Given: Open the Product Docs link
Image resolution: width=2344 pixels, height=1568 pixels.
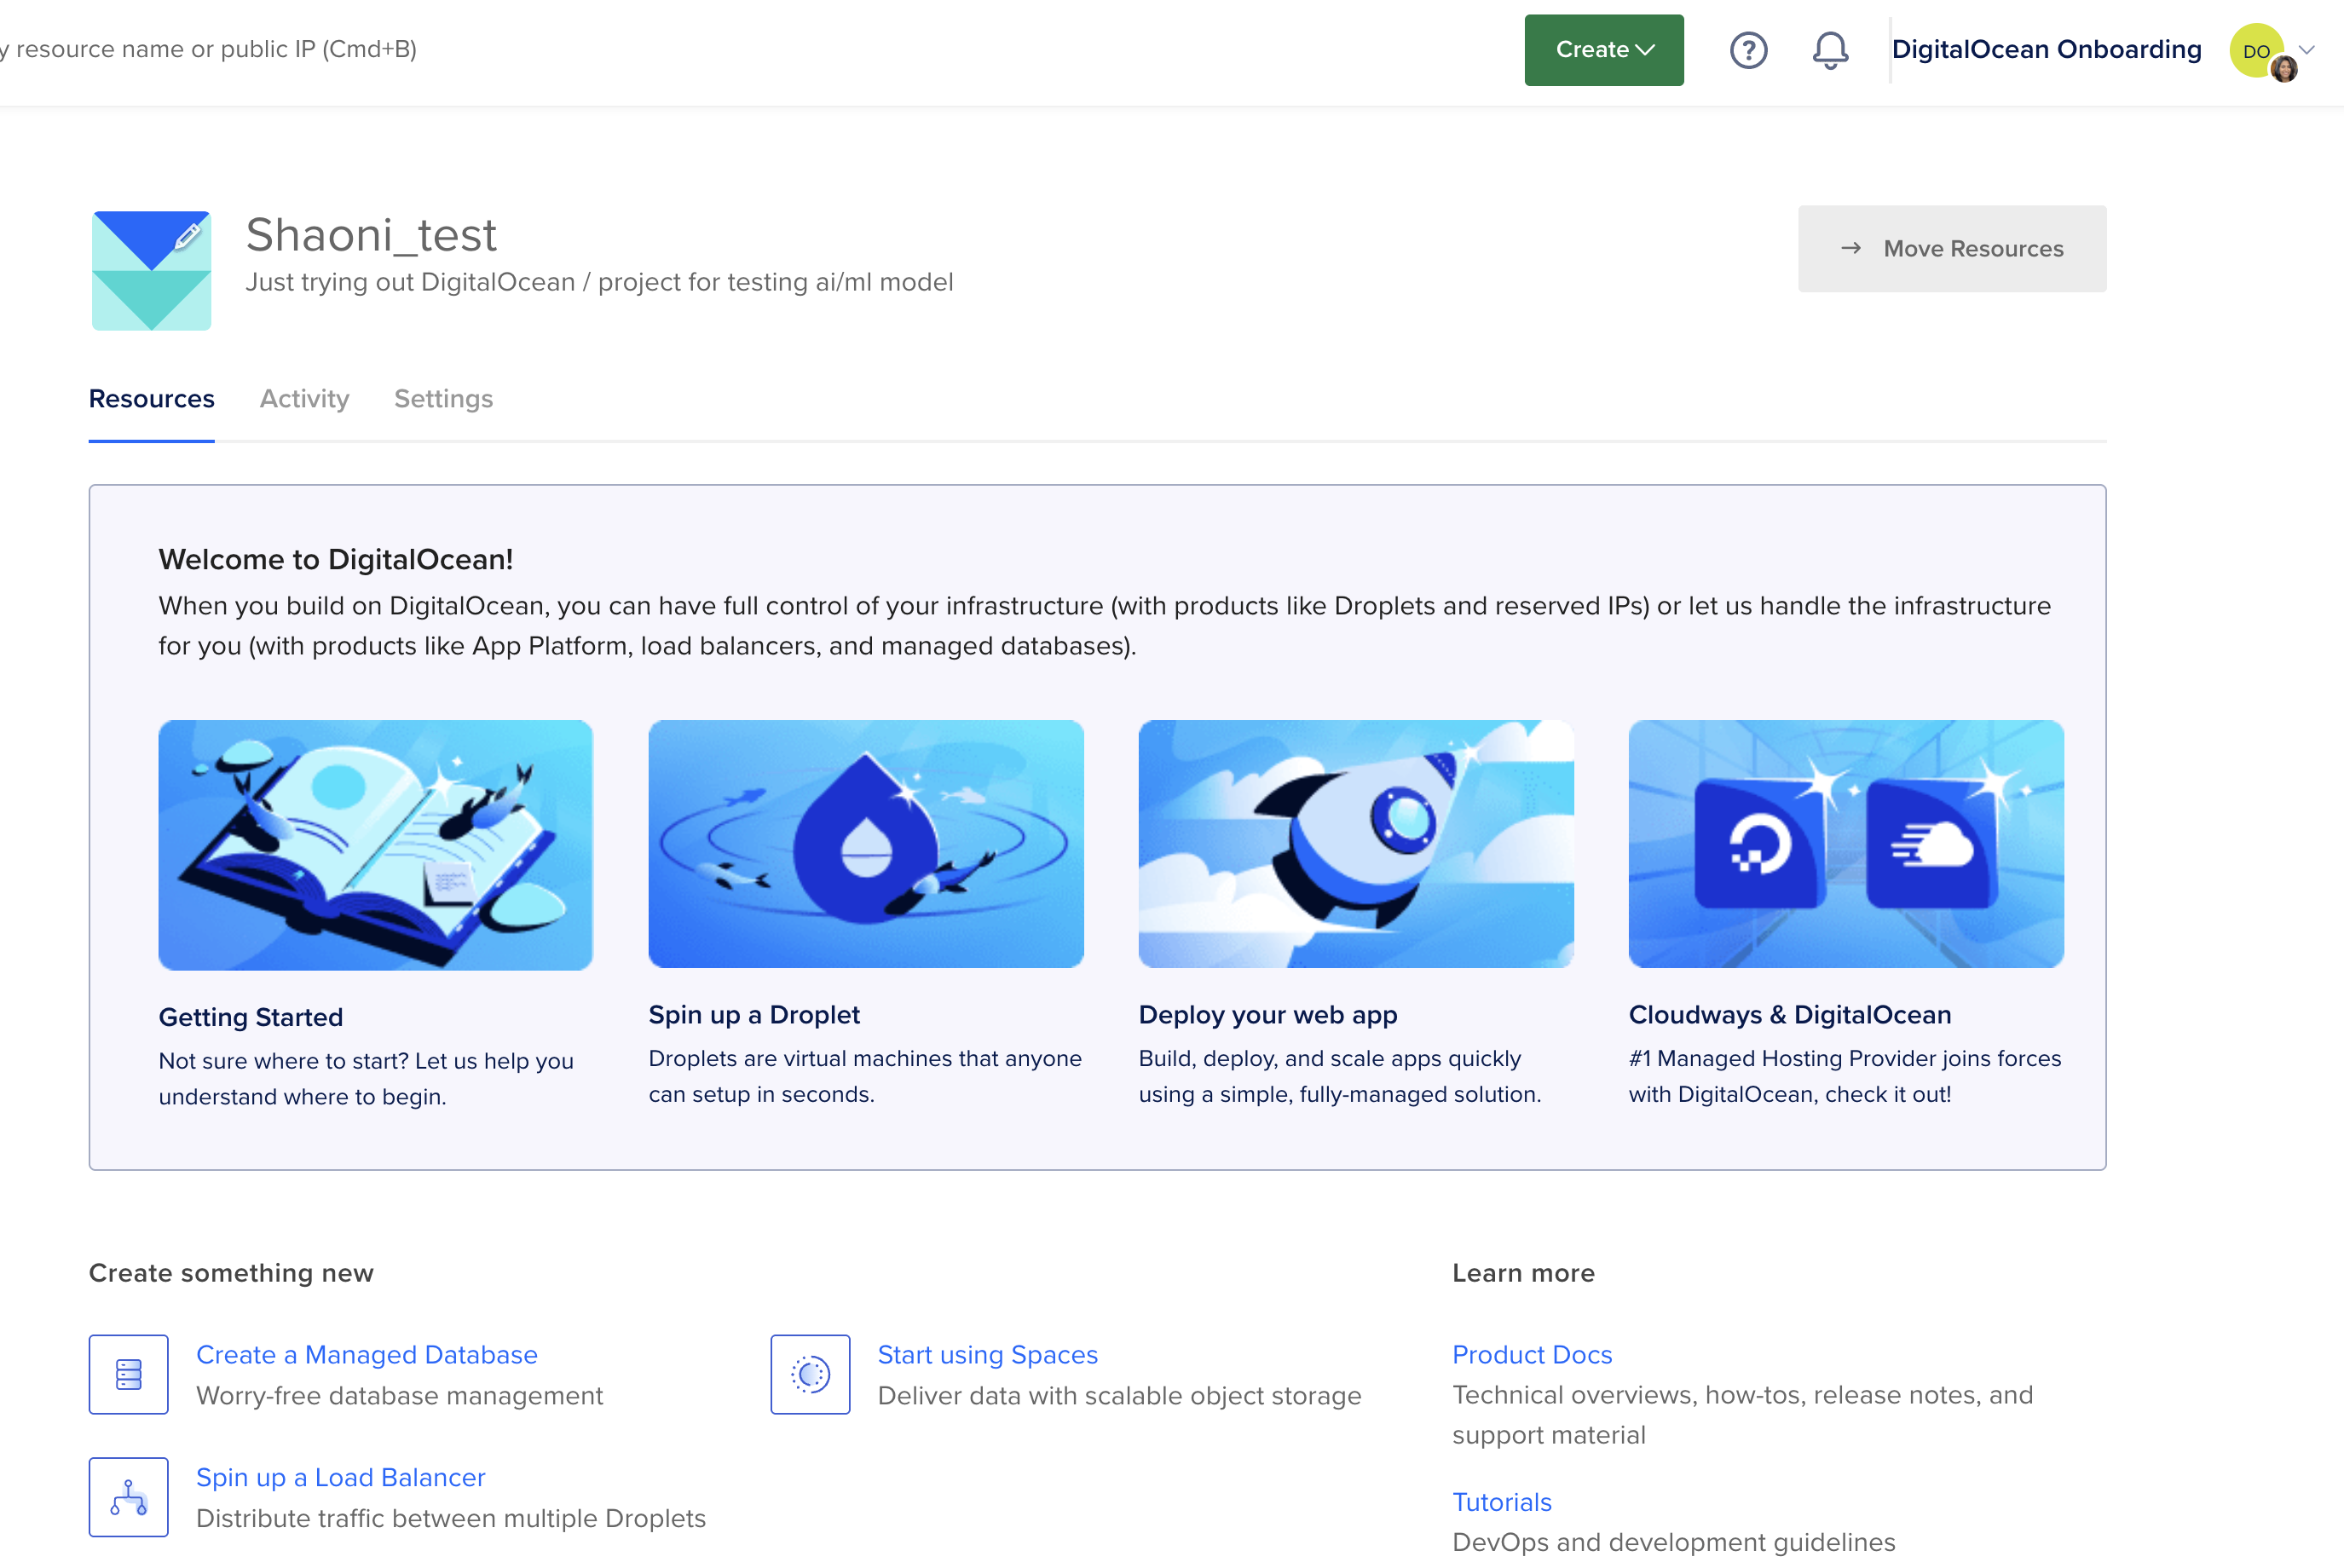Looking at the screenshot, I should click(x=1532, y=1354).
